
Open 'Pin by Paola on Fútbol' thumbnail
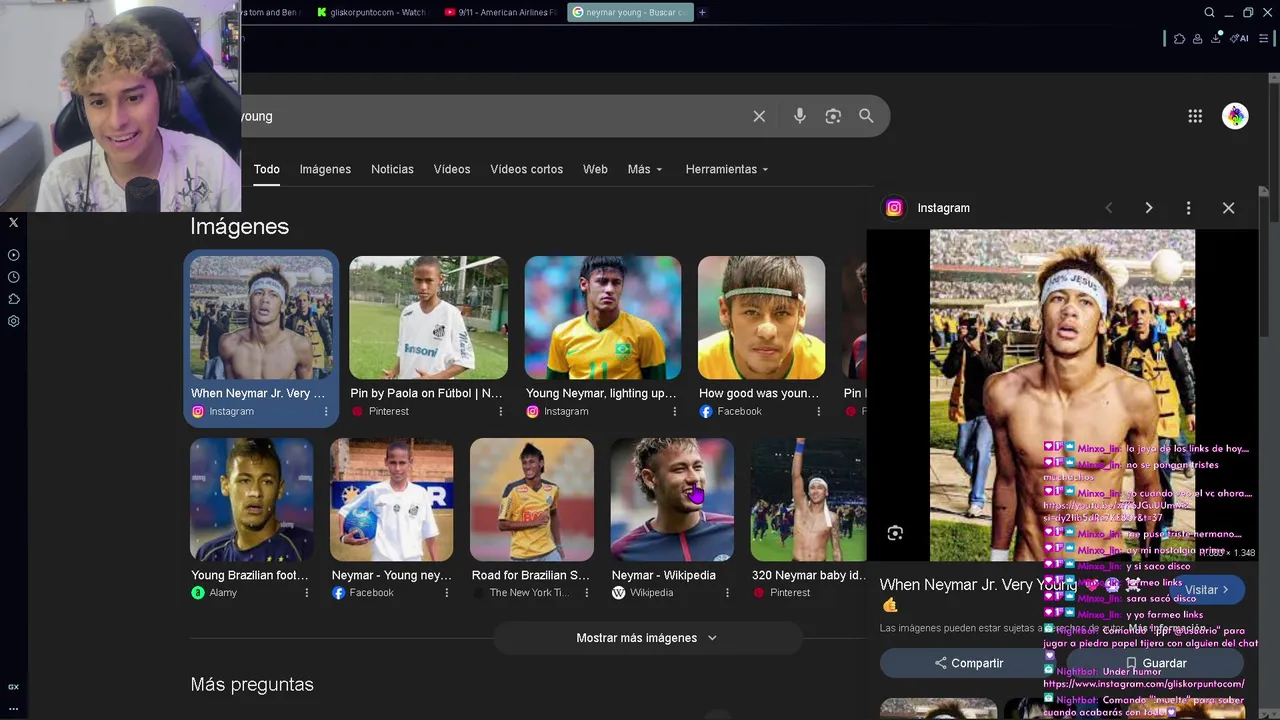click(428, 317)
